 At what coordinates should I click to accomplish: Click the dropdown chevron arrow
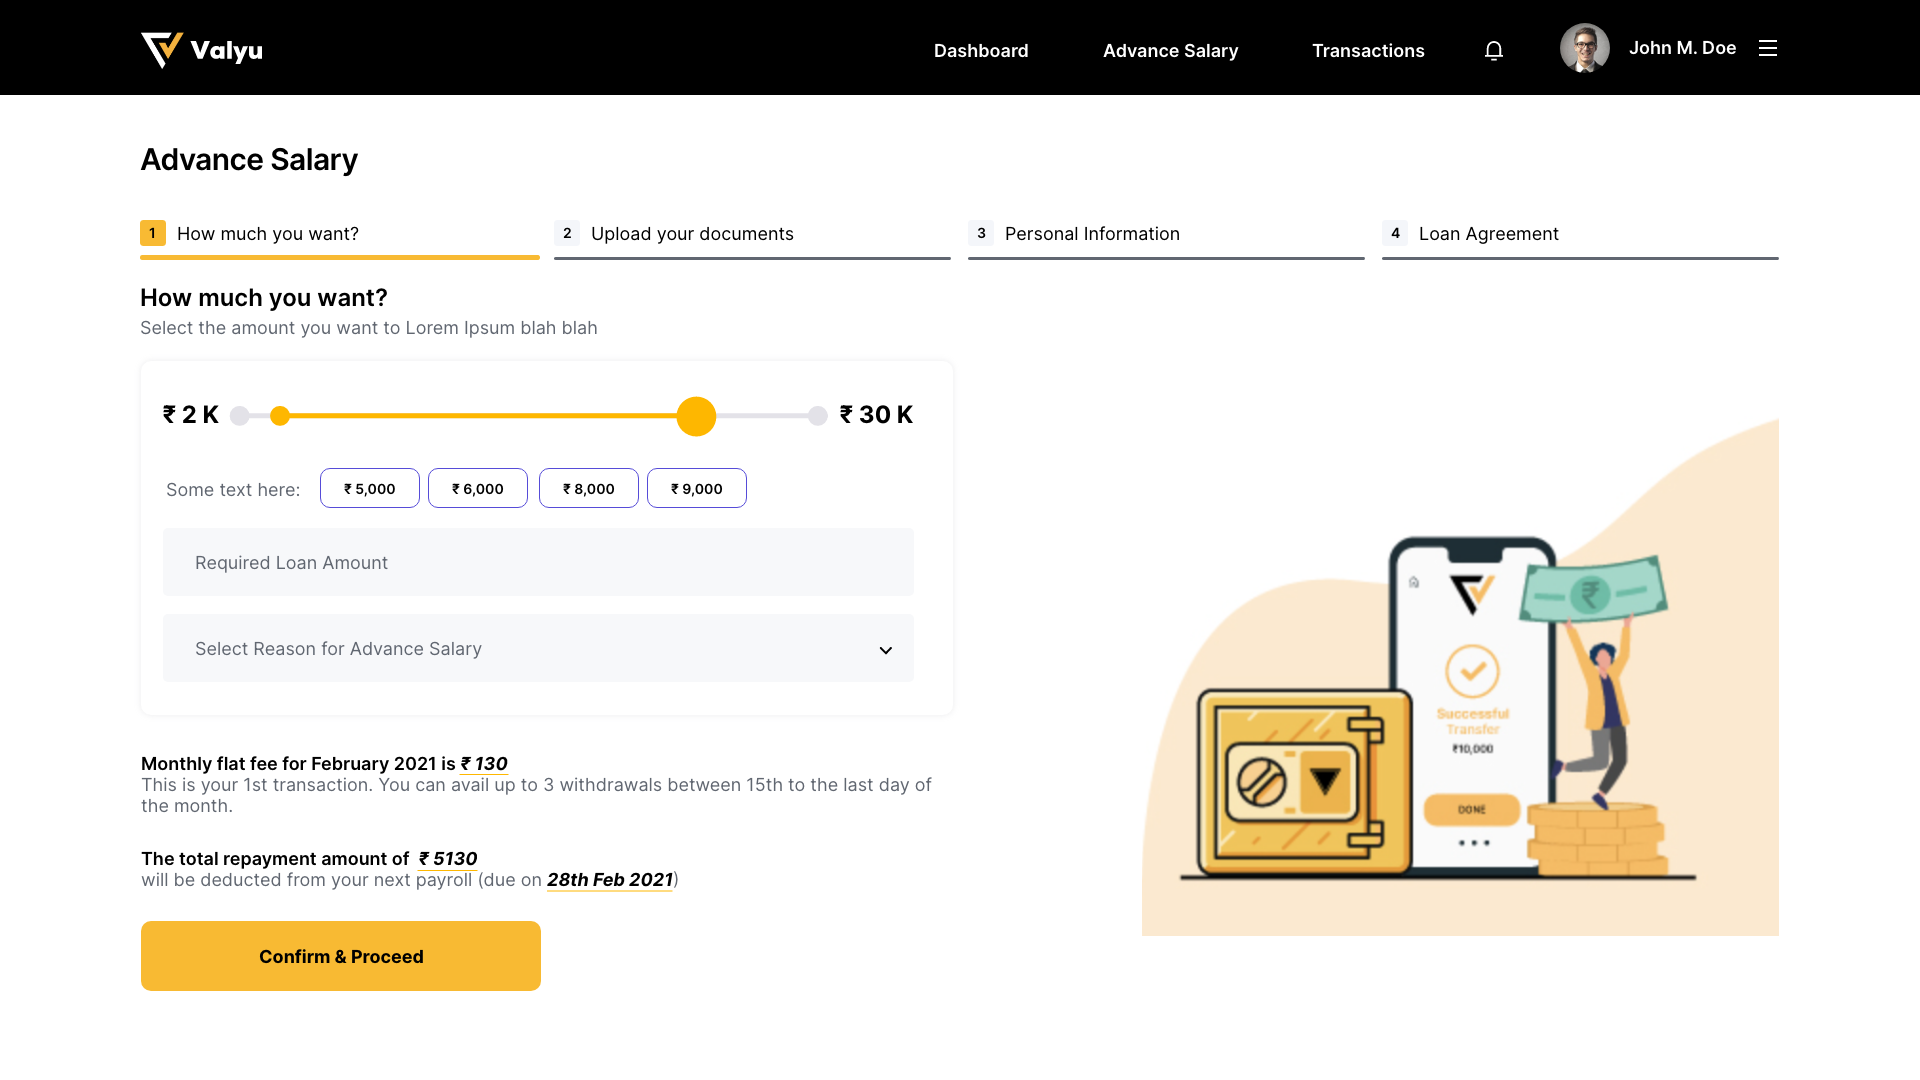tap(885, 650)
